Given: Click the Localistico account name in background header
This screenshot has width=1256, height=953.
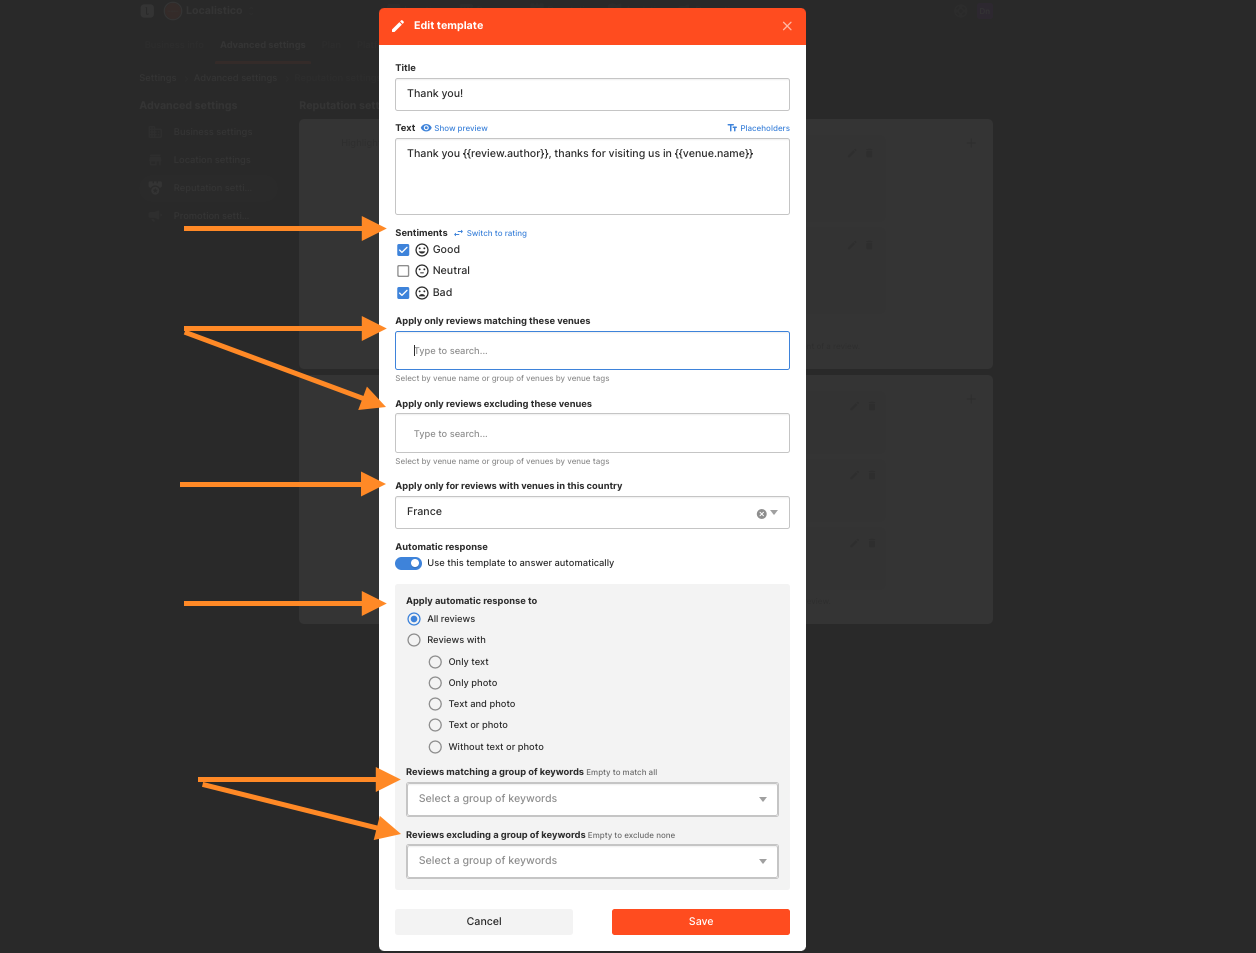Looking at the screenshot, I should [214, 10].
